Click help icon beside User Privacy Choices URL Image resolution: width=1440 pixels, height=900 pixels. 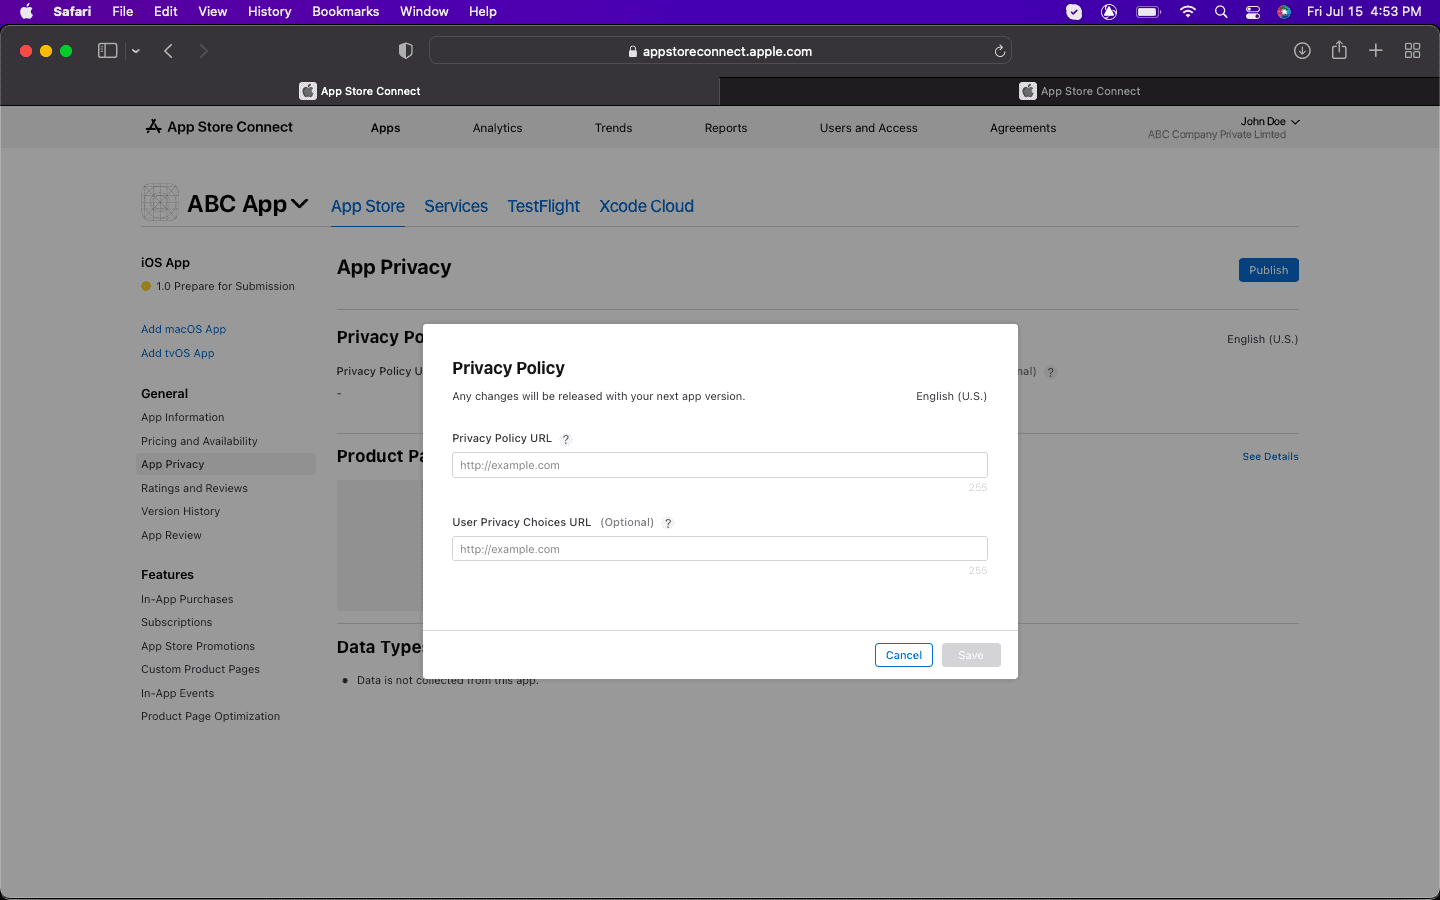click(x=668, y=523)
